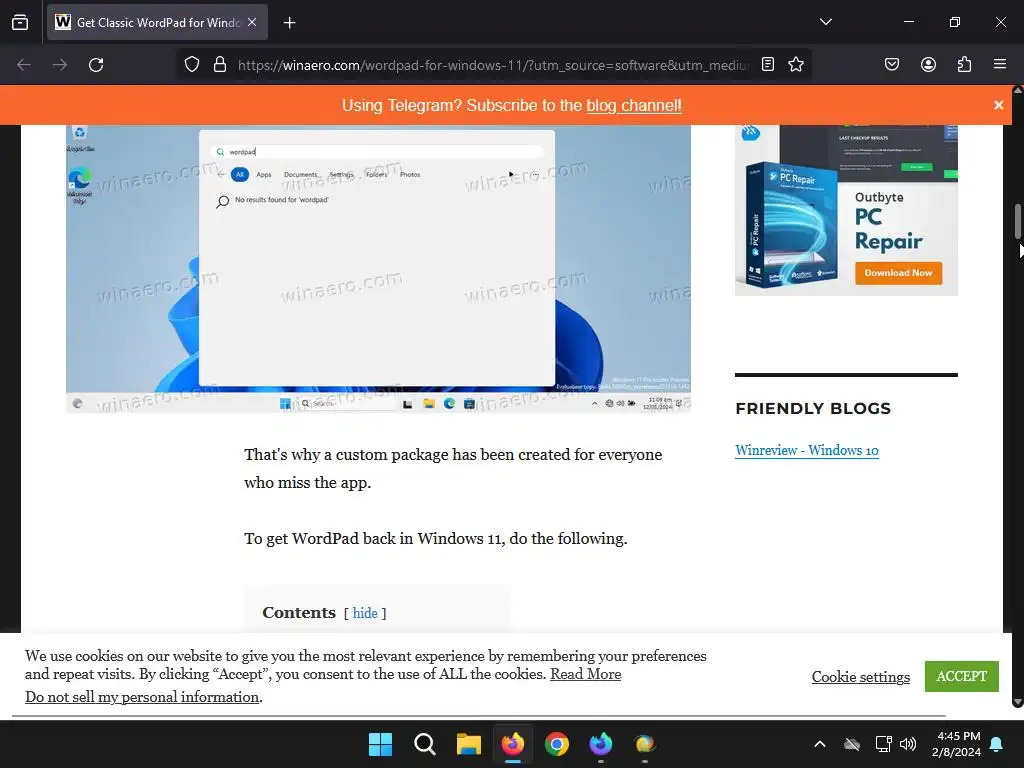This screenshot has width=1024, height=768.
Task: Open the volume speaker tray icon
Action: click(x=908, y=744)
